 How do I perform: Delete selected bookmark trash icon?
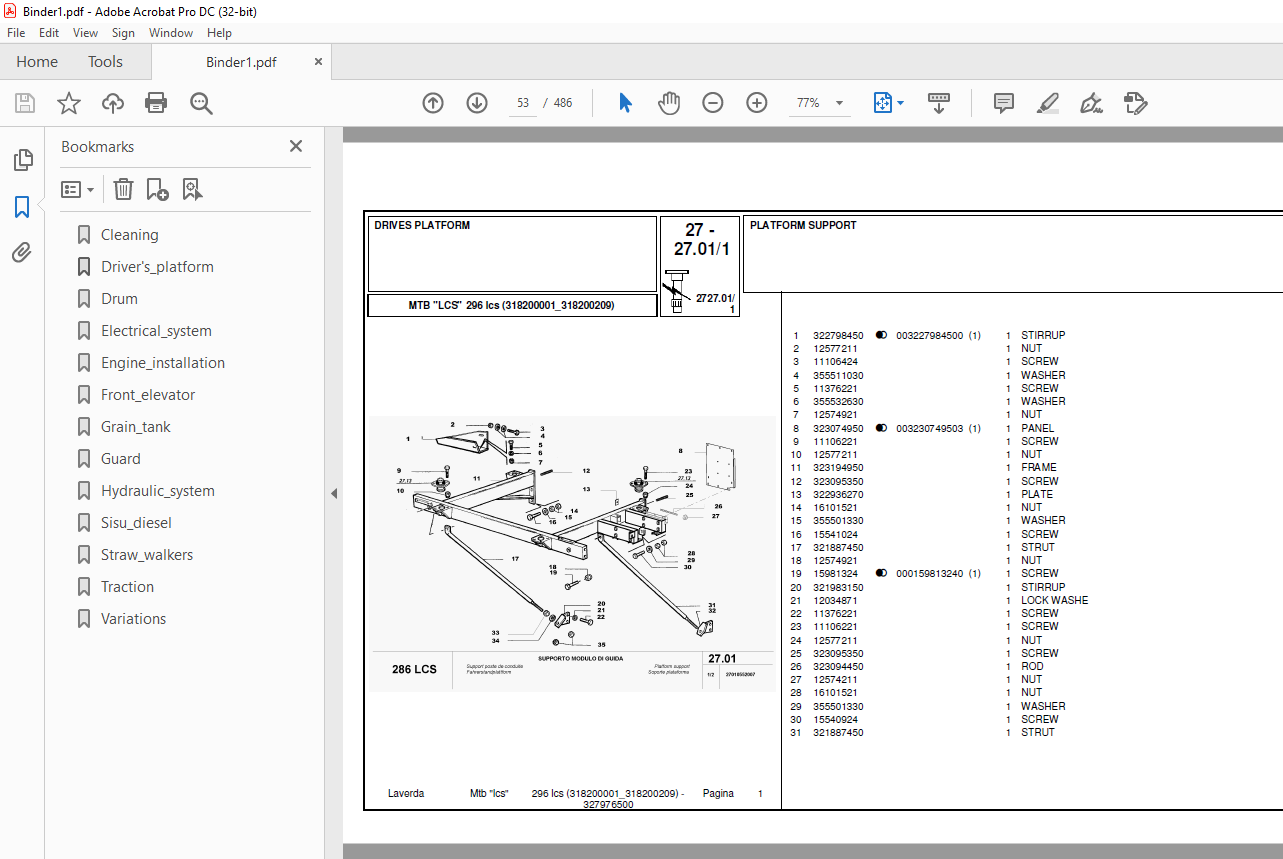(x=123, y=189)
